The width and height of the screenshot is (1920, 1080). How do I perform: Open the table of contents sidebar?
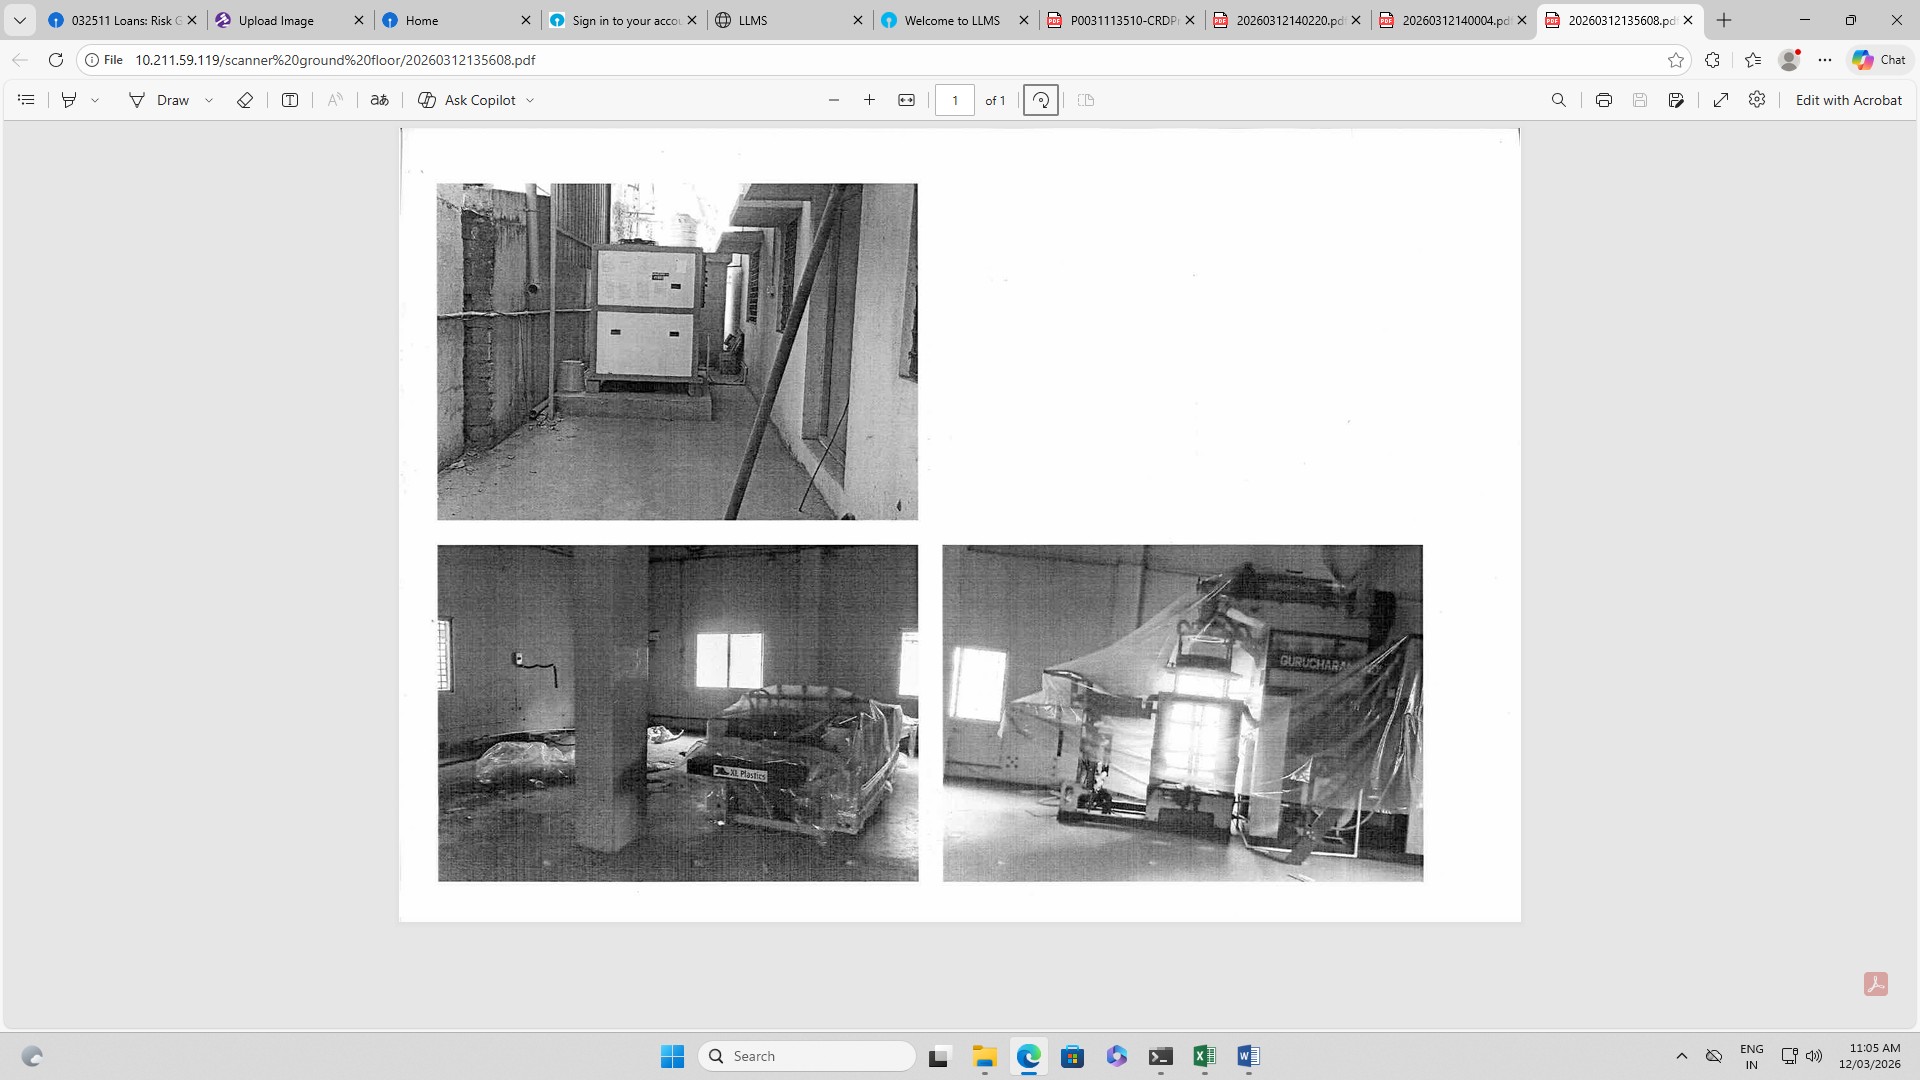pos(26,100)
